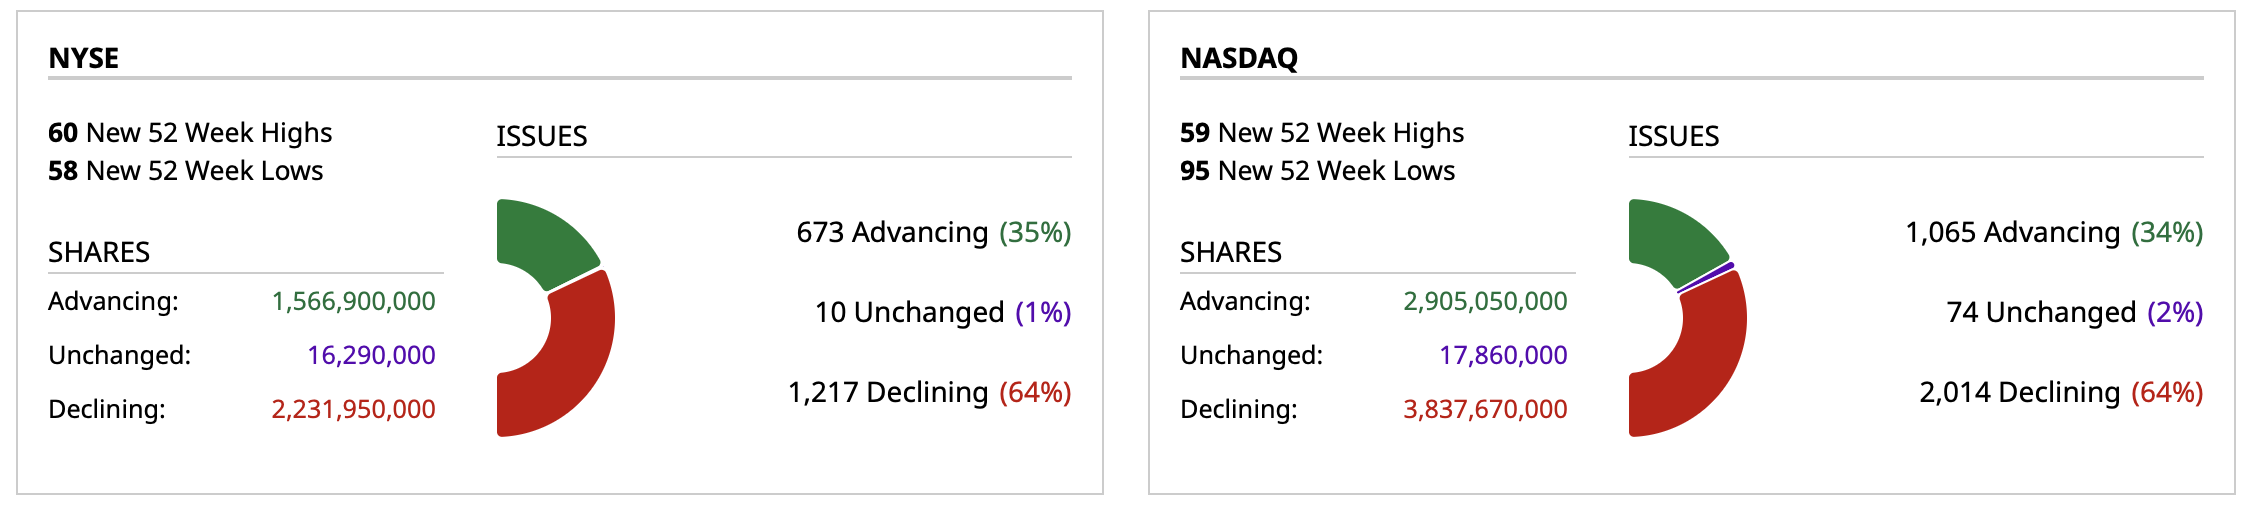Open NASDAQ 95 New 52 Week Lows
Screen dimensions: 2246x520
(1318, 171)
